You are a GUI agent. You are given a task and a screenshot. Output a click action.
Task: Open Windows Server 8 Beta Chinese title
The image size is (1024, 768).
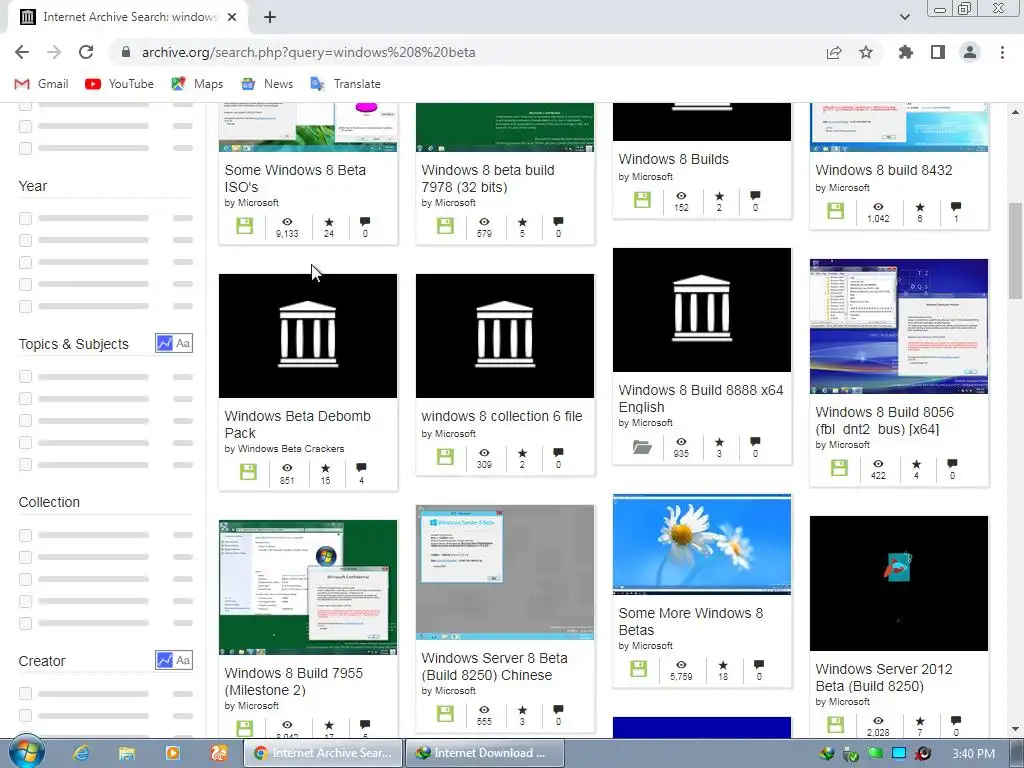(494, 666)
